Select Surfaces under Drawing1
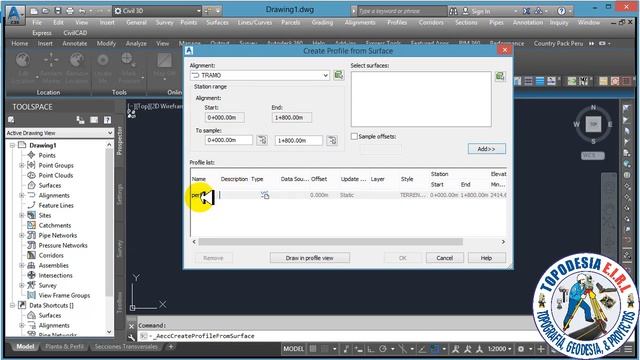This screenshot has height=360, width=640. click(50, 185)
